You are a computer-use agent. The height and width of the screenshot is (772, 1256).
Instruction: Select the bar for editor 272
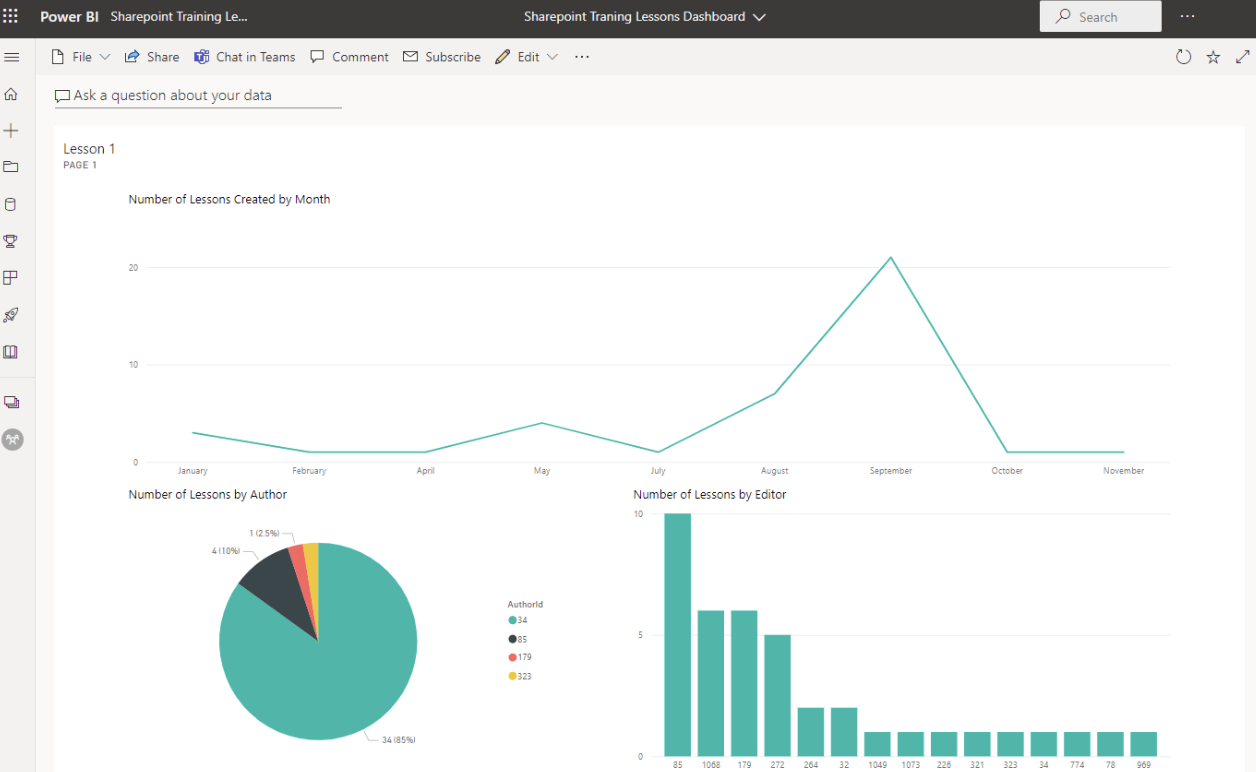pyautogui.click(x=778, y=695)
